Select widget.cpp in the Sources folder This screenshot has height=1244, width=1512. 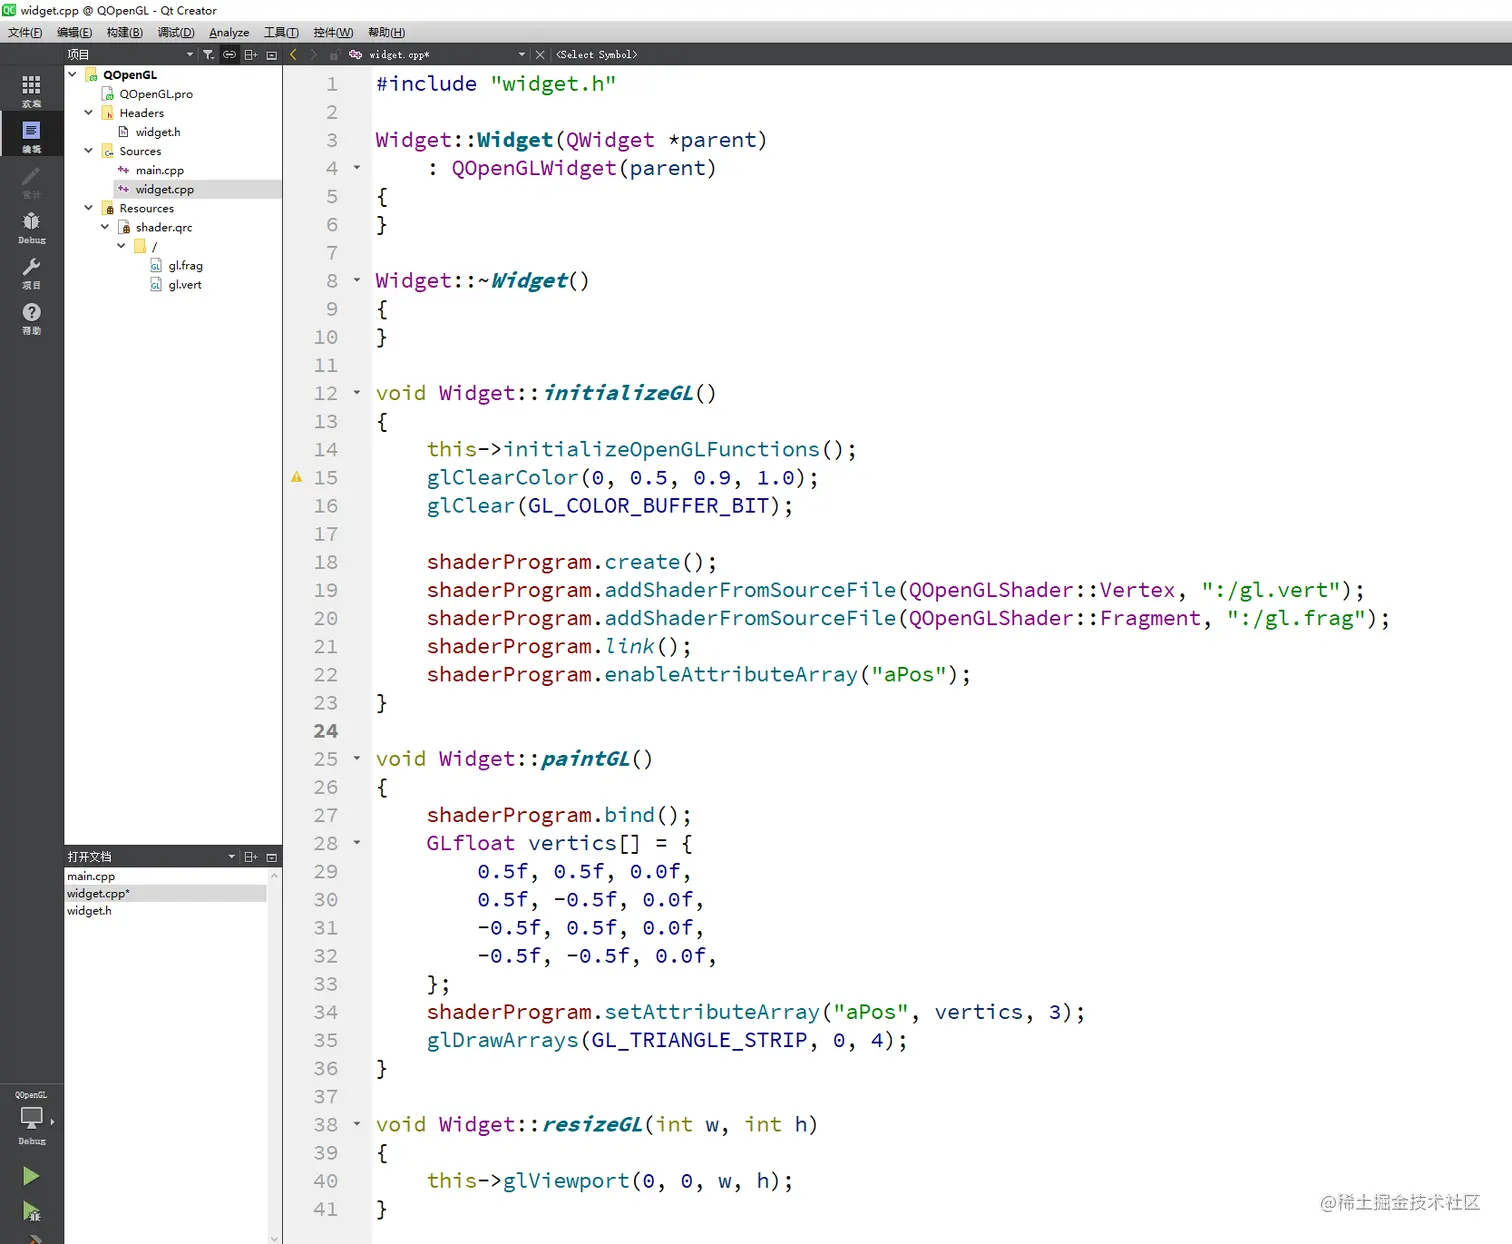point(165,189)
